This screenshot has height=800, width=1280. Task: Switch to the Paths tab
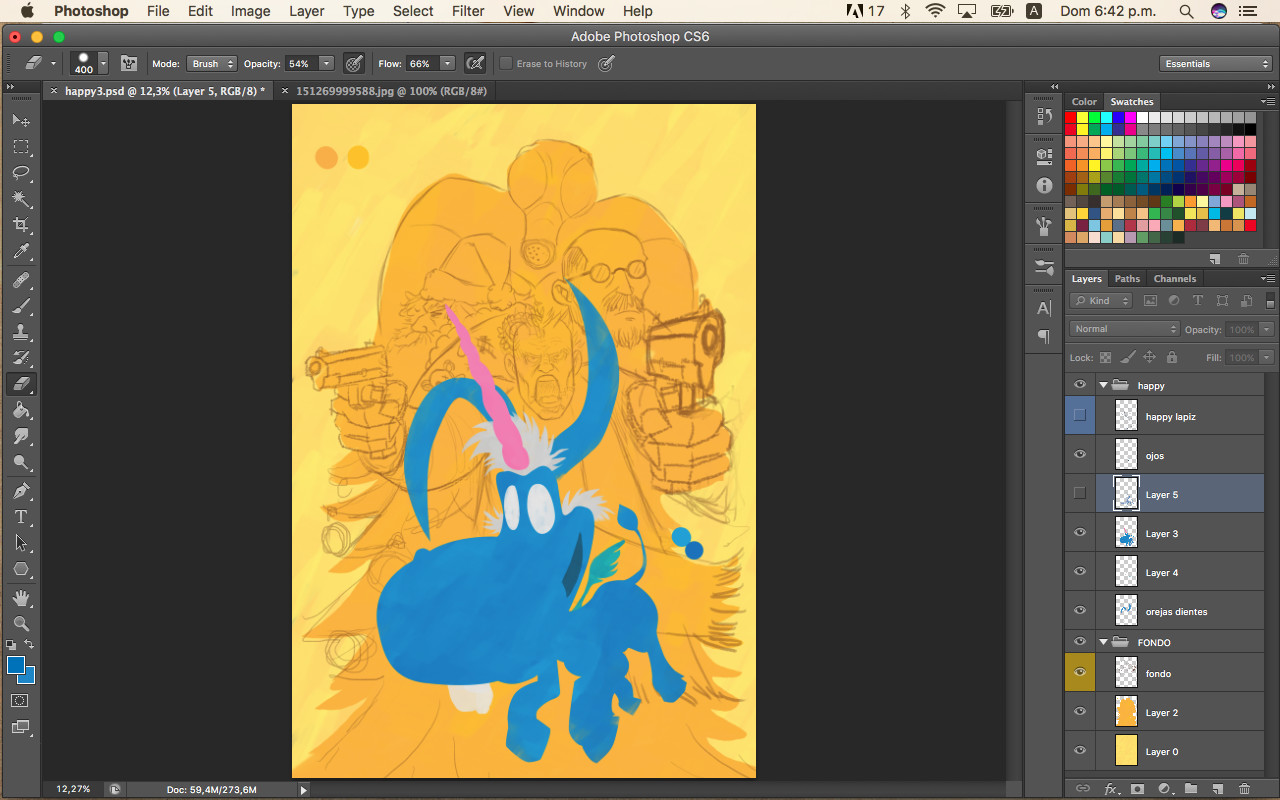[x=1127, y=279]
